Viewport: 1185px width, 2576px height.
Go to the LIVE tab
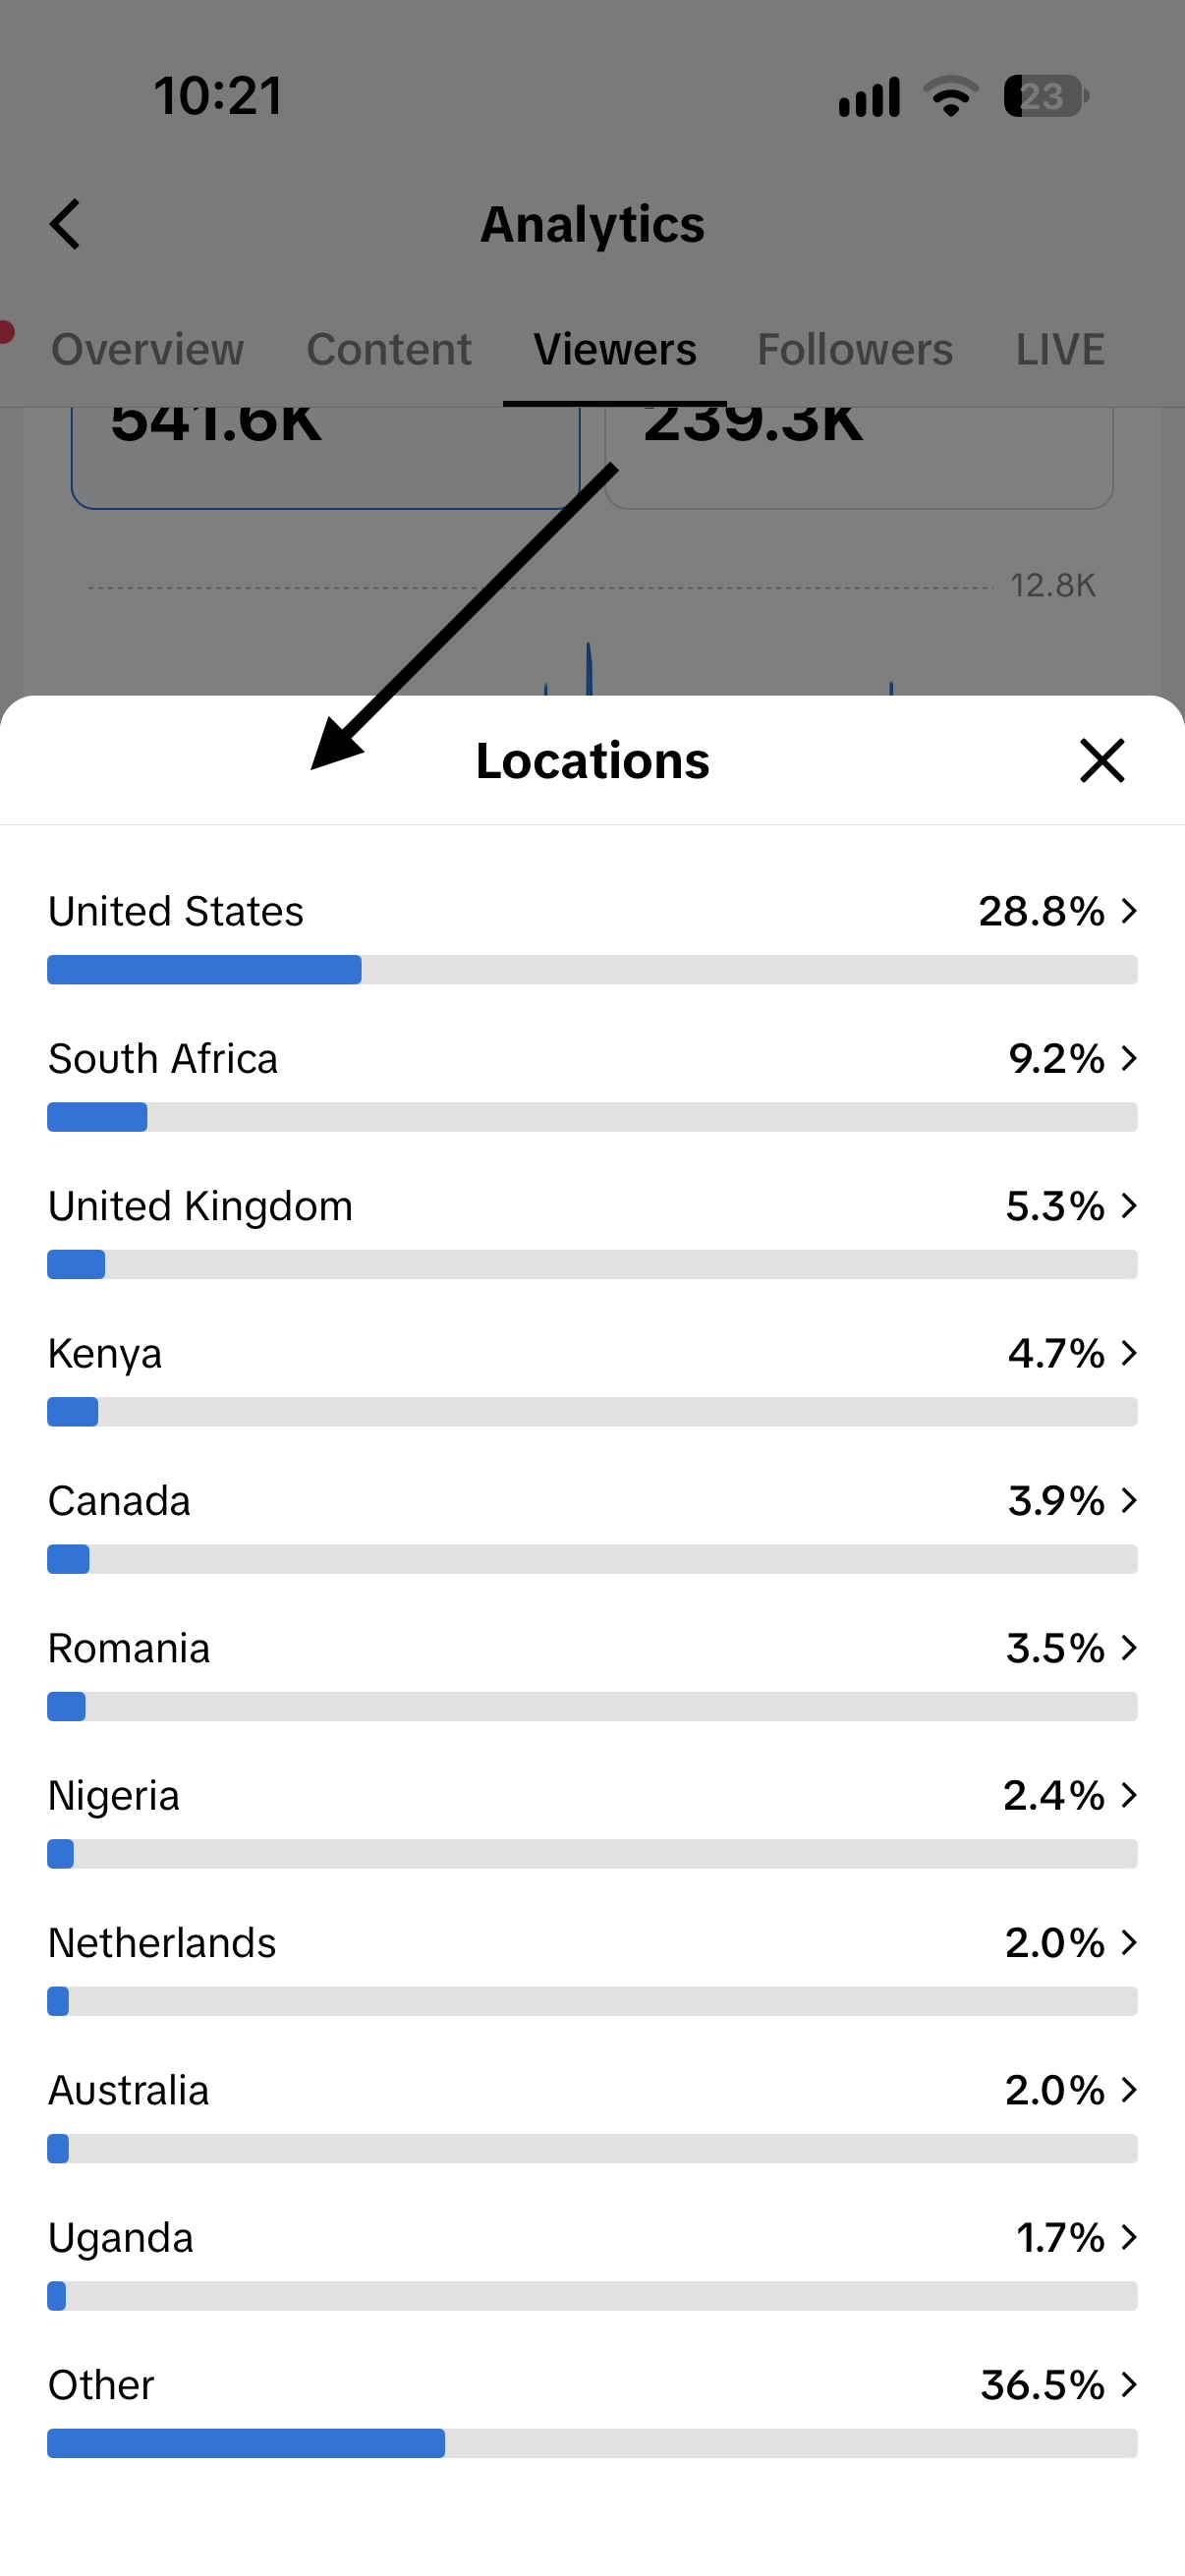click(x=1060, y=349)
